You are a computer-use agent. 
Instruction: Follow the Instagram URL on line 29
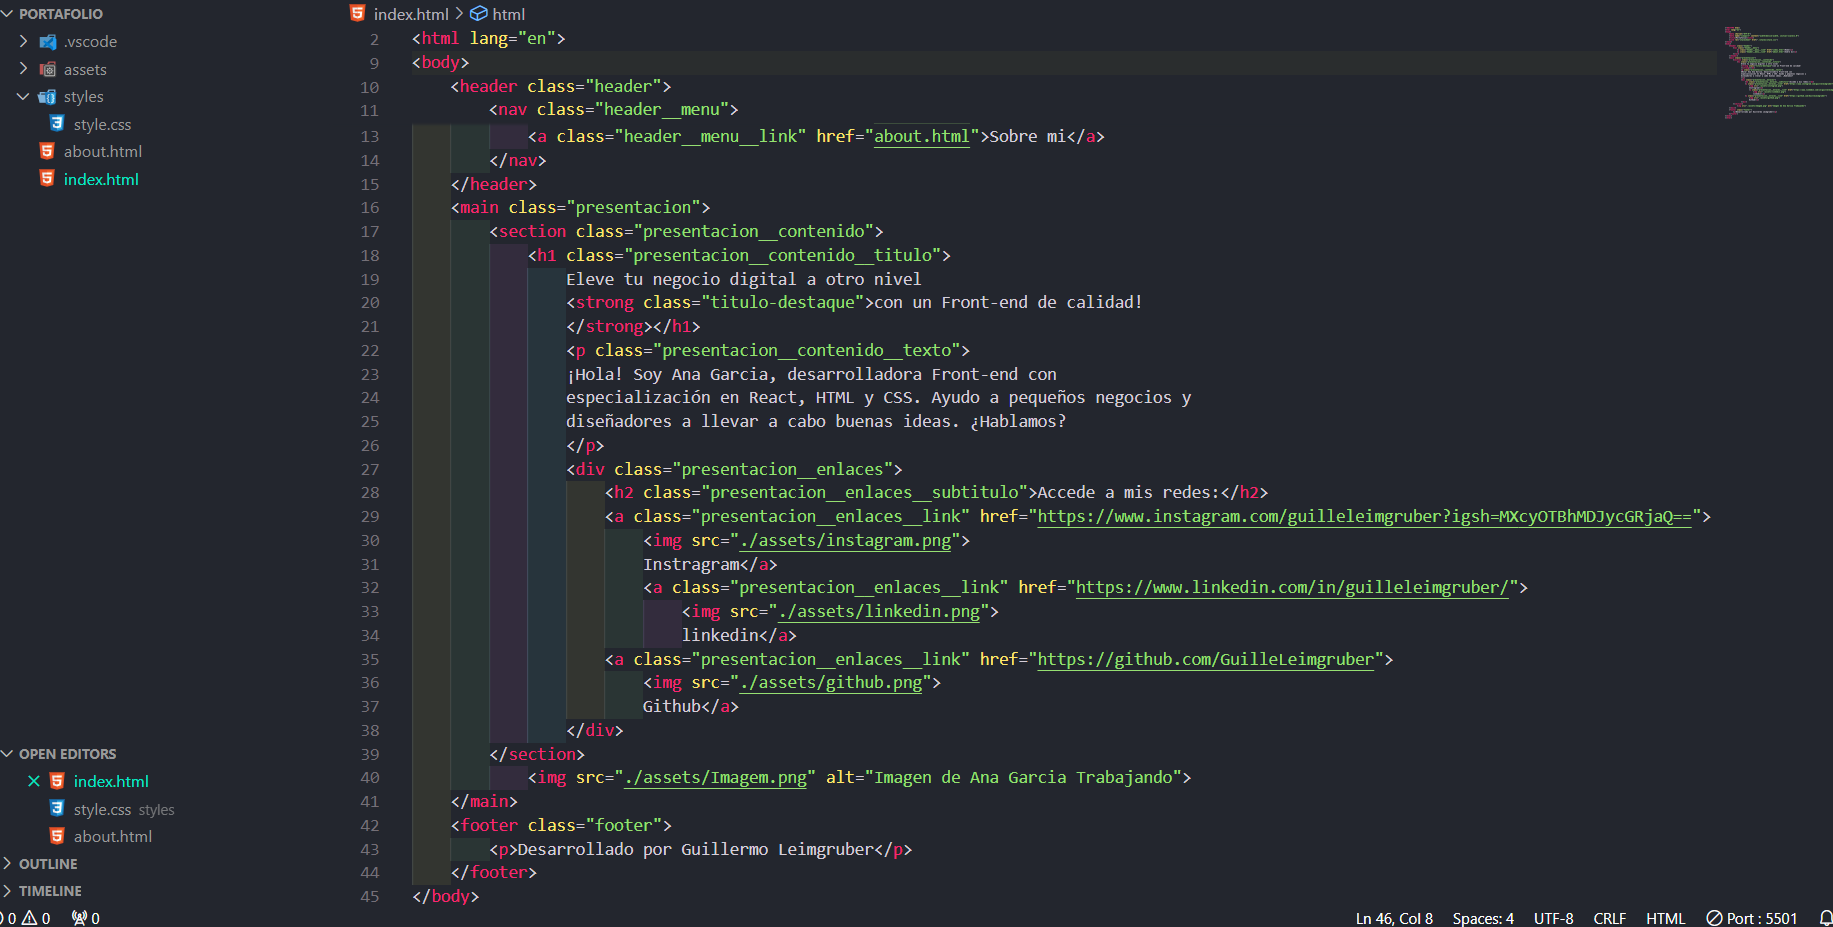[1364, 517]
